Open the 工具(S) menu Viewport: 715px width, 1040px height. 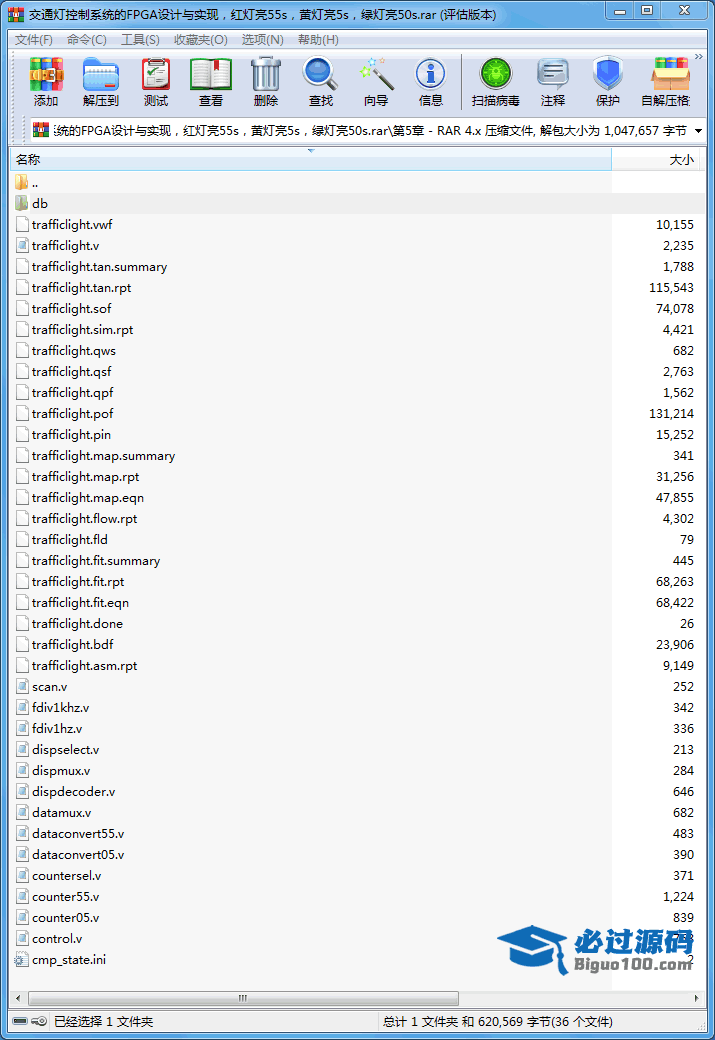140,40
